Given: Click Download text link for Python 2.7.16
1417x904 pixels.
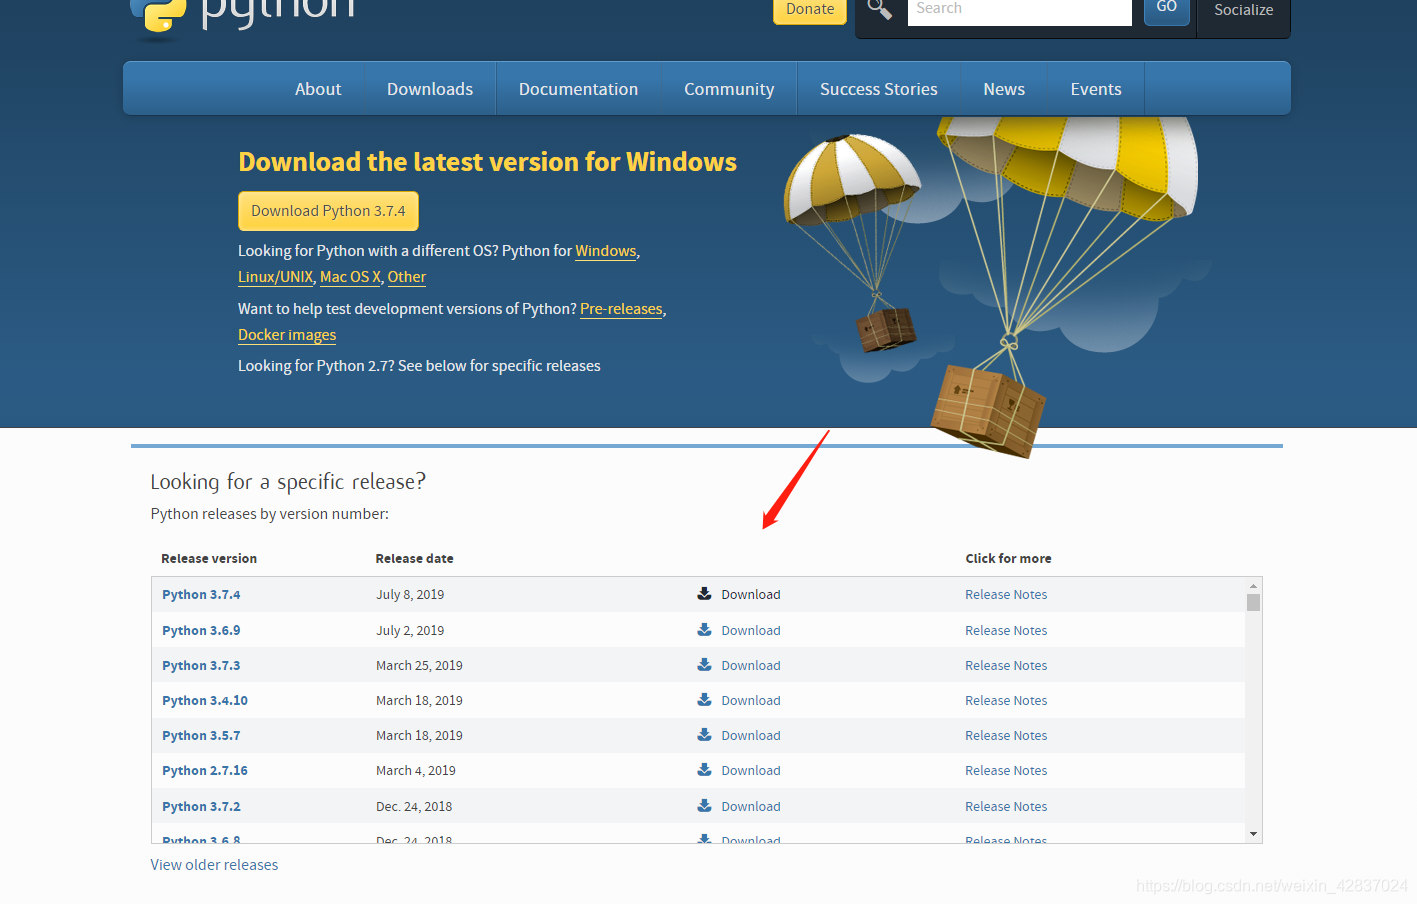Looking at the screenshot, I should (751, 770).
